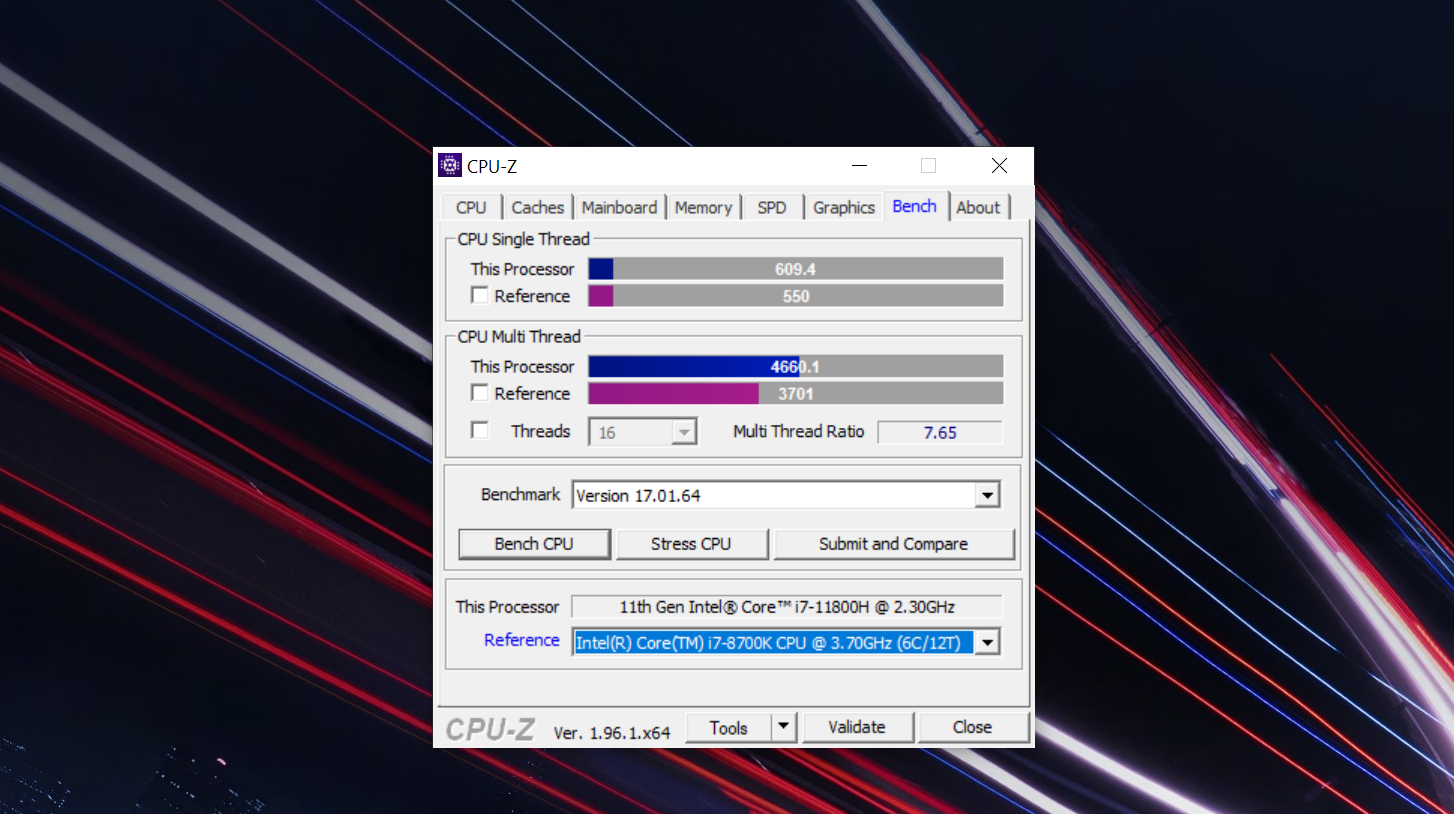Viewport: 1454px width, 814px height.
Task: Click the Multi Thread Ratio label
Action: (798, 431)
